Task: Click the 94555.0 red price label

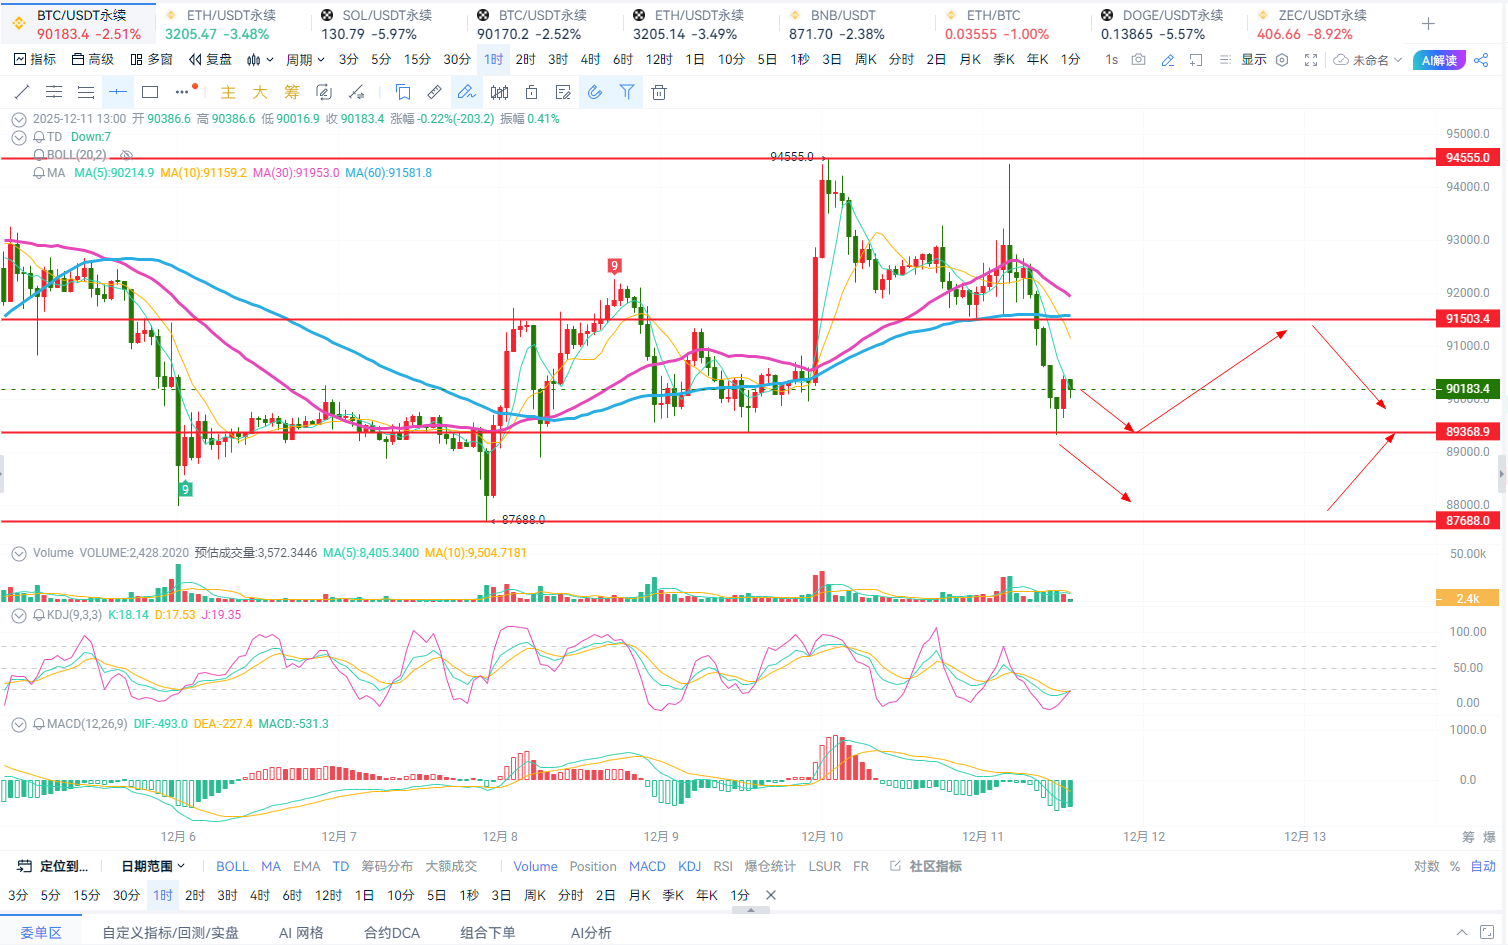Action: point(1467,158)
